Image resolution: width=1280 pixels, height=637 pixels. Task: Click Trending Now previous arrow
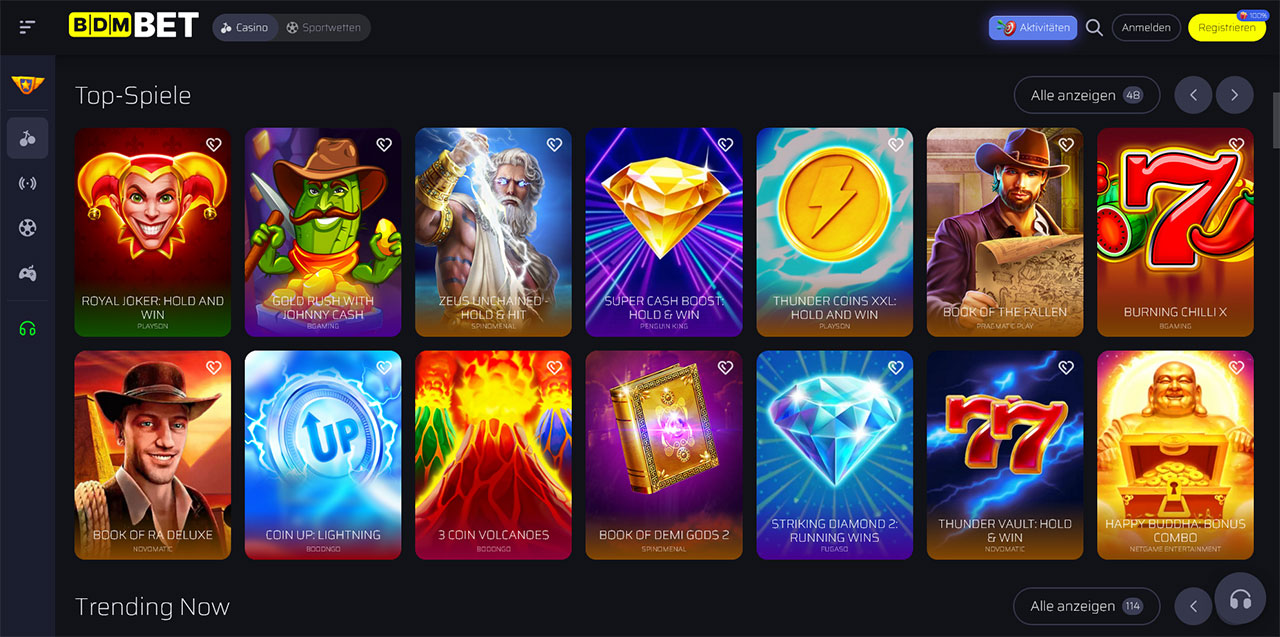1193,606
